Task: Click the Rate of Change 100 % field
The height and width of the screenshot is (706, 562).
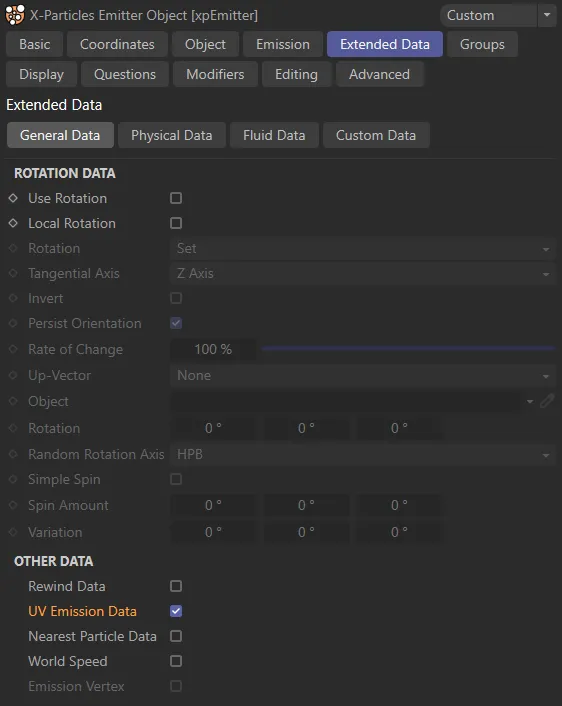Action: pyautogui.click(x=213, y=349)
